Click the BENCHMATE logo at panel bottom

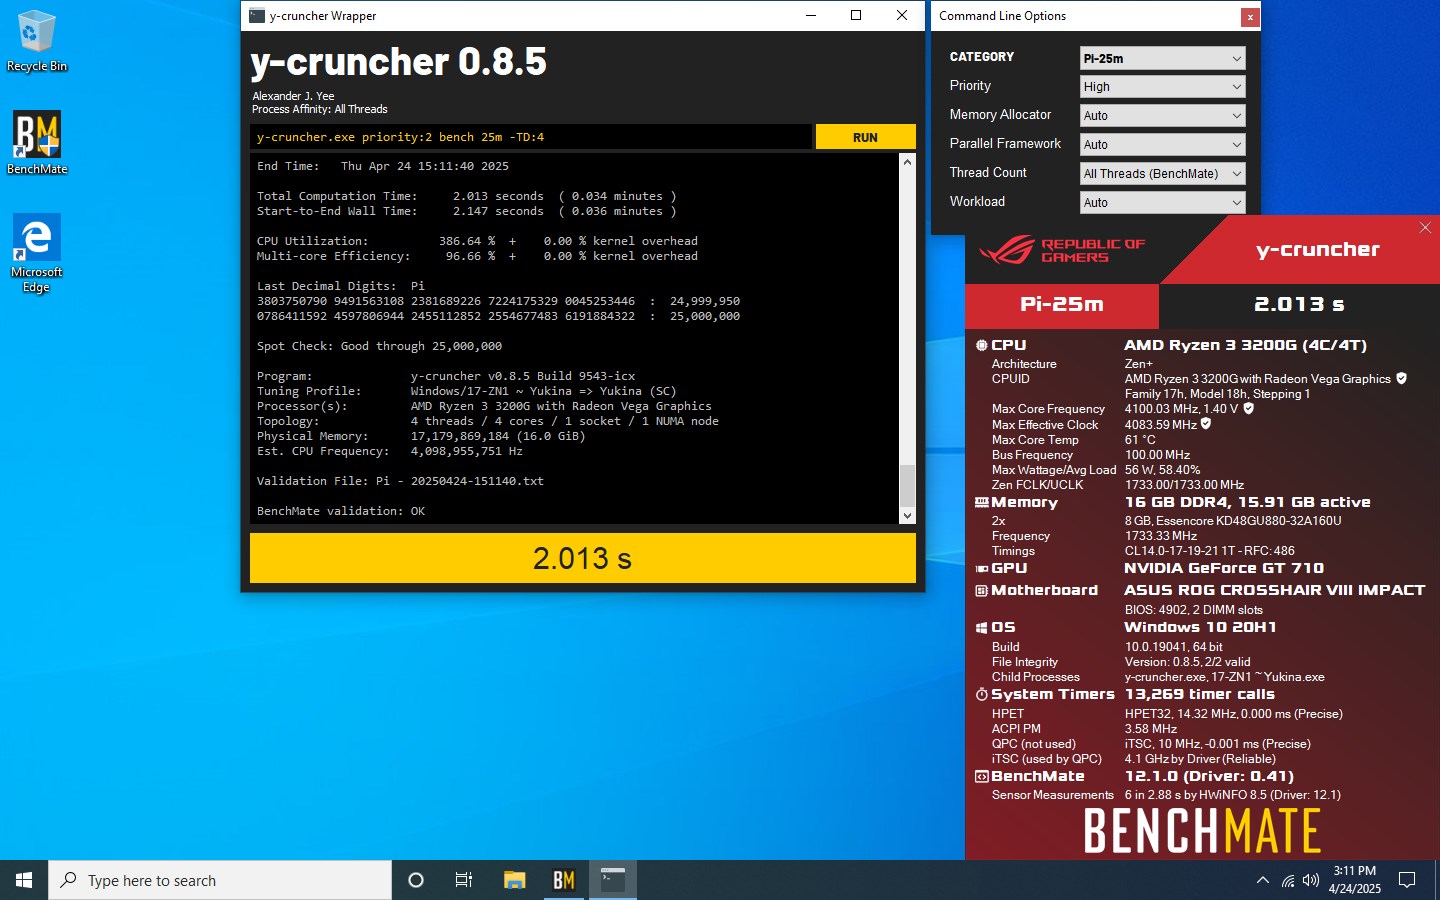[x=1202, y=831]
